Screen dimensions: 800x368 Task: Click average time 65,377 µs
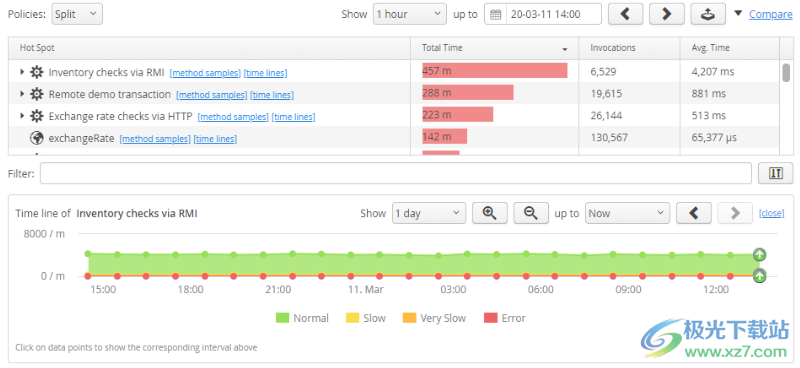click(x=714, y=138)
